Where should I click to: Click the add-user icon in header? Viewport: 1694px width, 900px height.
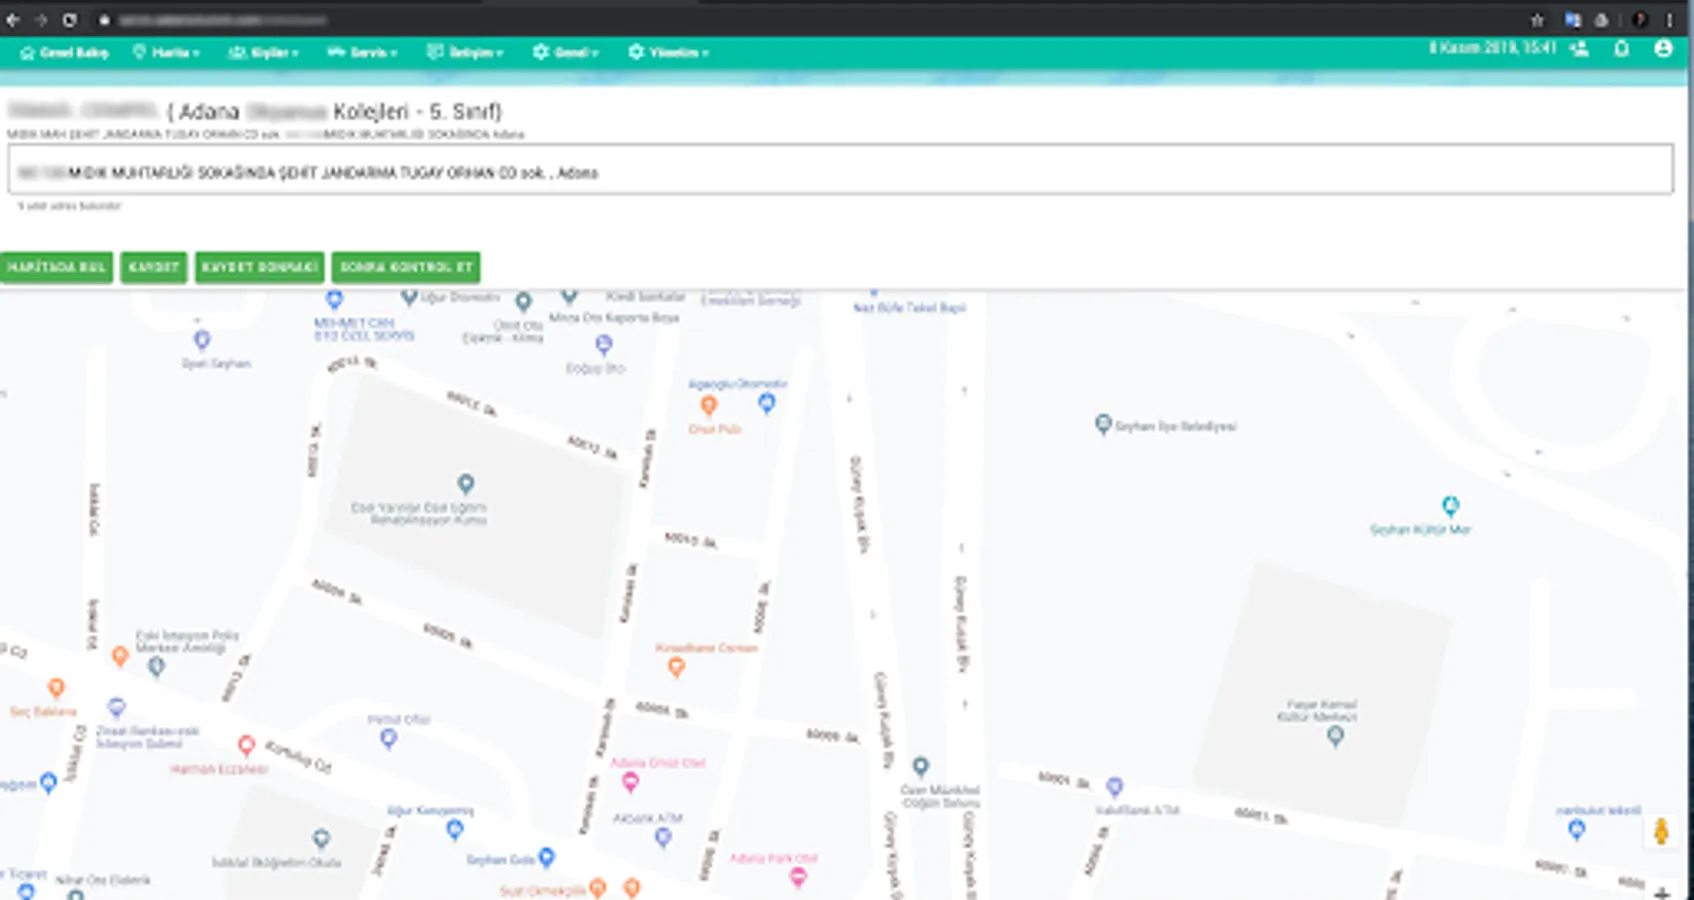click(x=1579, y=48)
